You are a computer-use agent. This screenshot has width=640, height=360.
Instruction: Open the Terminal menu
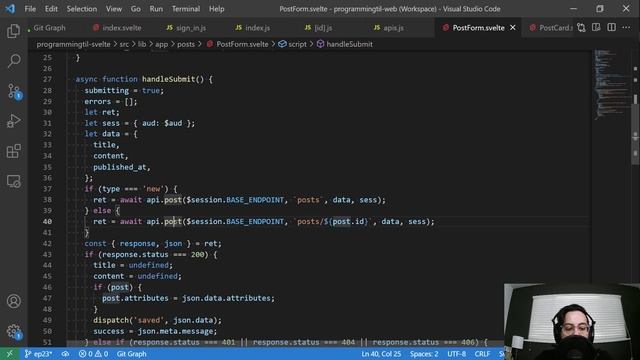point(186,9)
